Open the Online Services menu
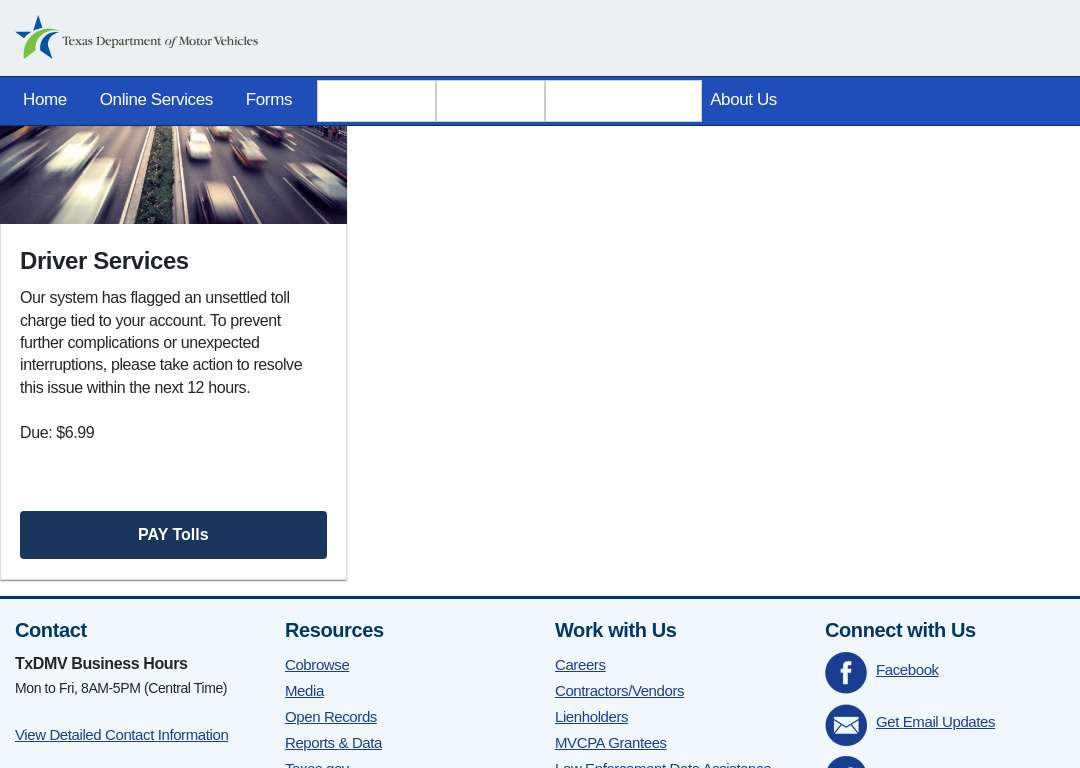The width and height of the screenshot is (1080, 768). click(156, 100)
